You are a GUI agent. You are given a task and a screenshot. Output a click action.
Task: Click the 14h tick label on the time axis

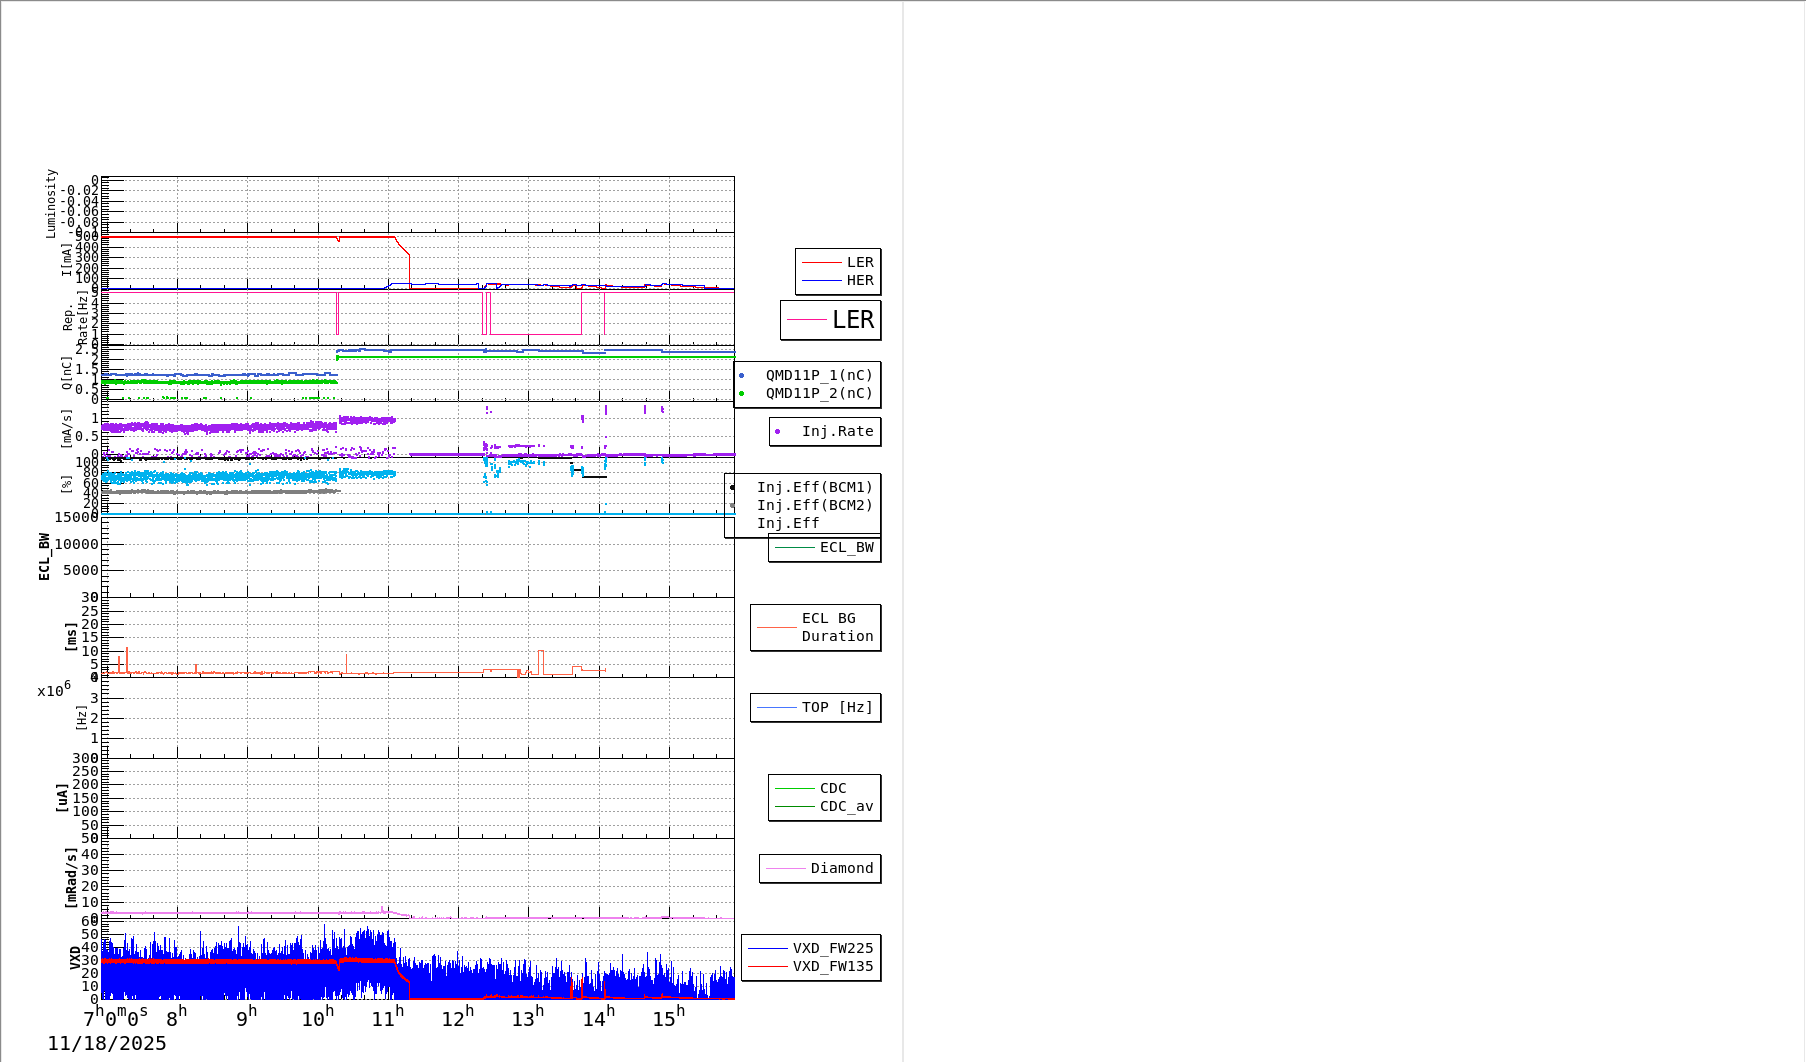tap(598, 1018)
